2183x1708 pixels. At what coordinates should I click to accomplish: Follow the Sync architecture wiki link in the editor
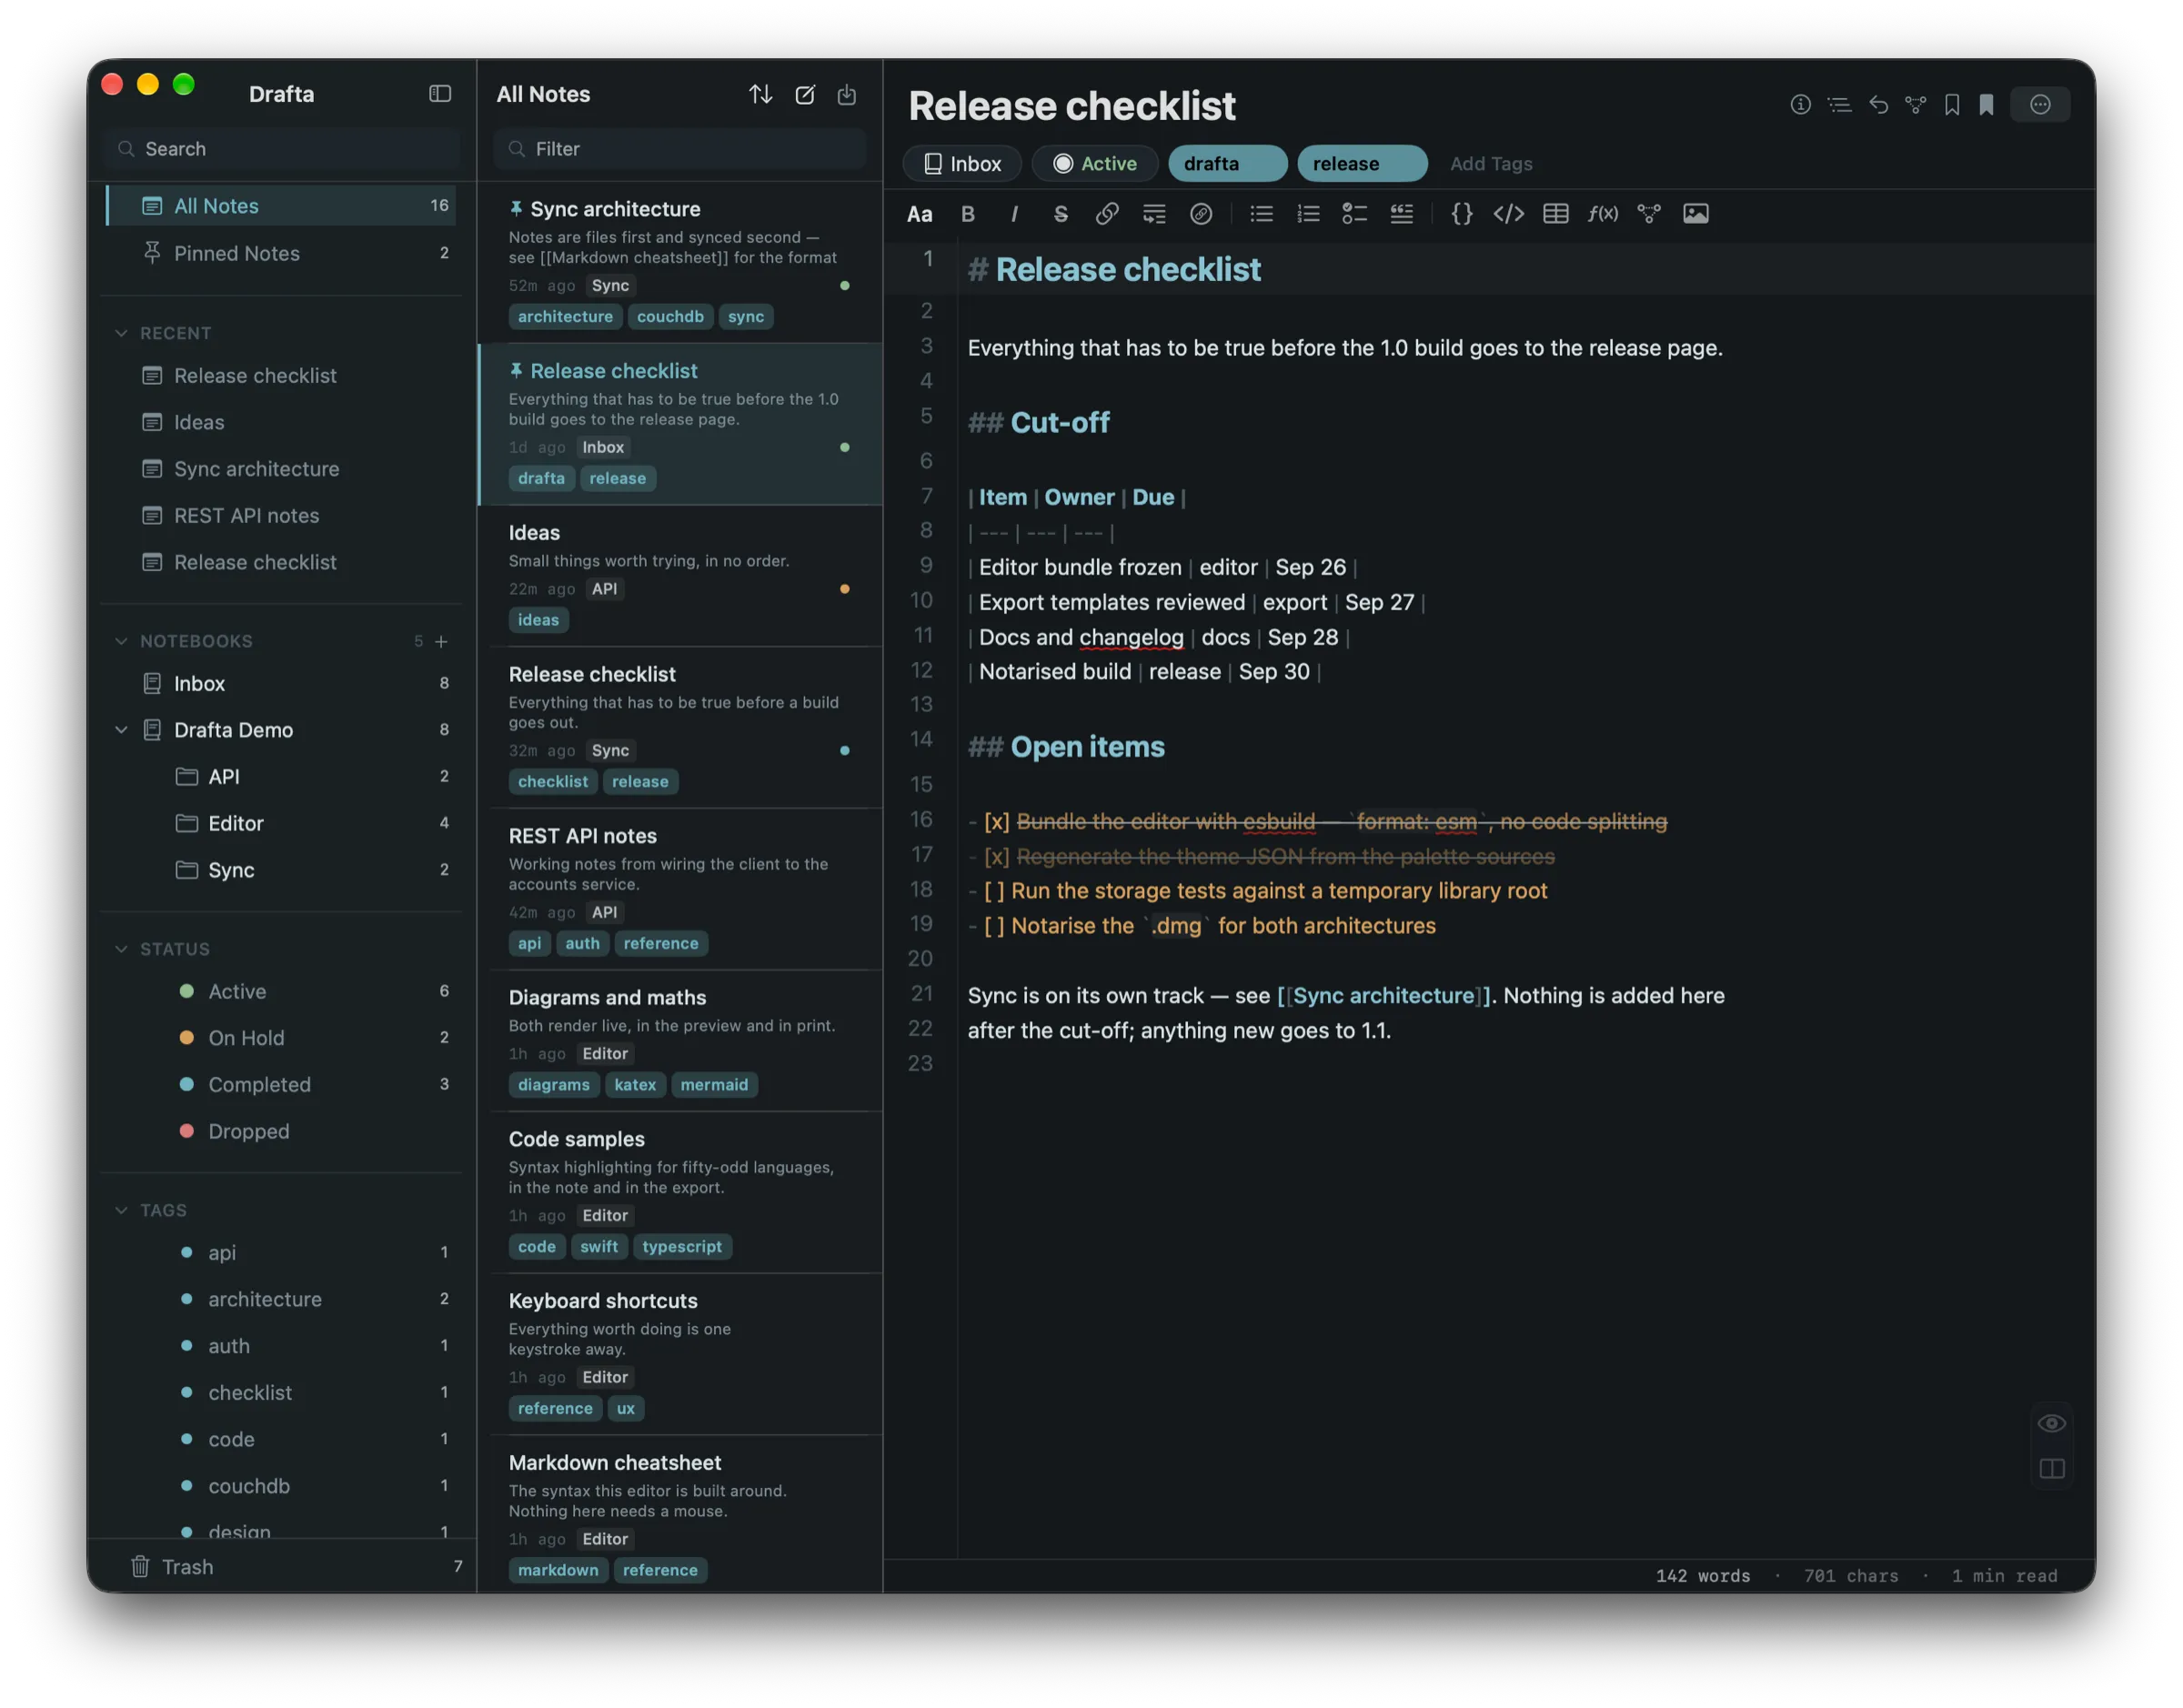1383,996
